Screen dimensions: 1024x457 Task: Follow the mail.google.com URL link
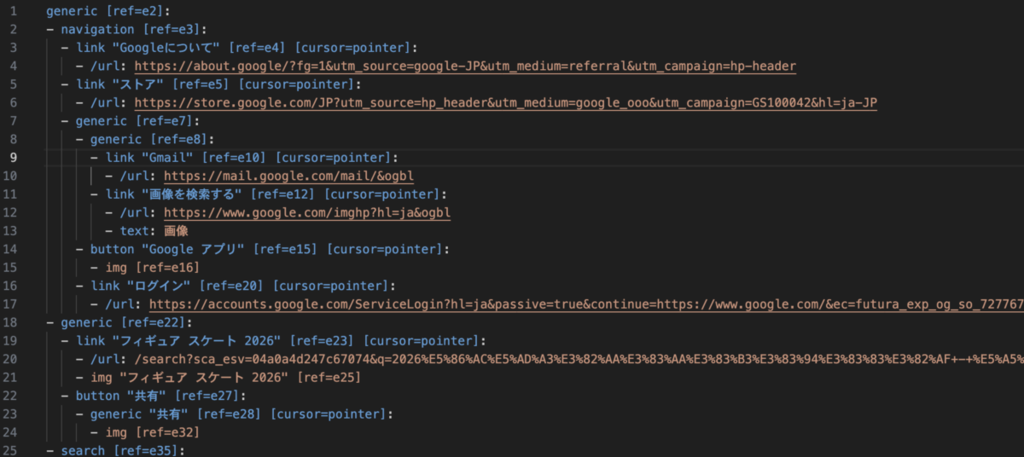pyautogui.click(x=289, y=176)
